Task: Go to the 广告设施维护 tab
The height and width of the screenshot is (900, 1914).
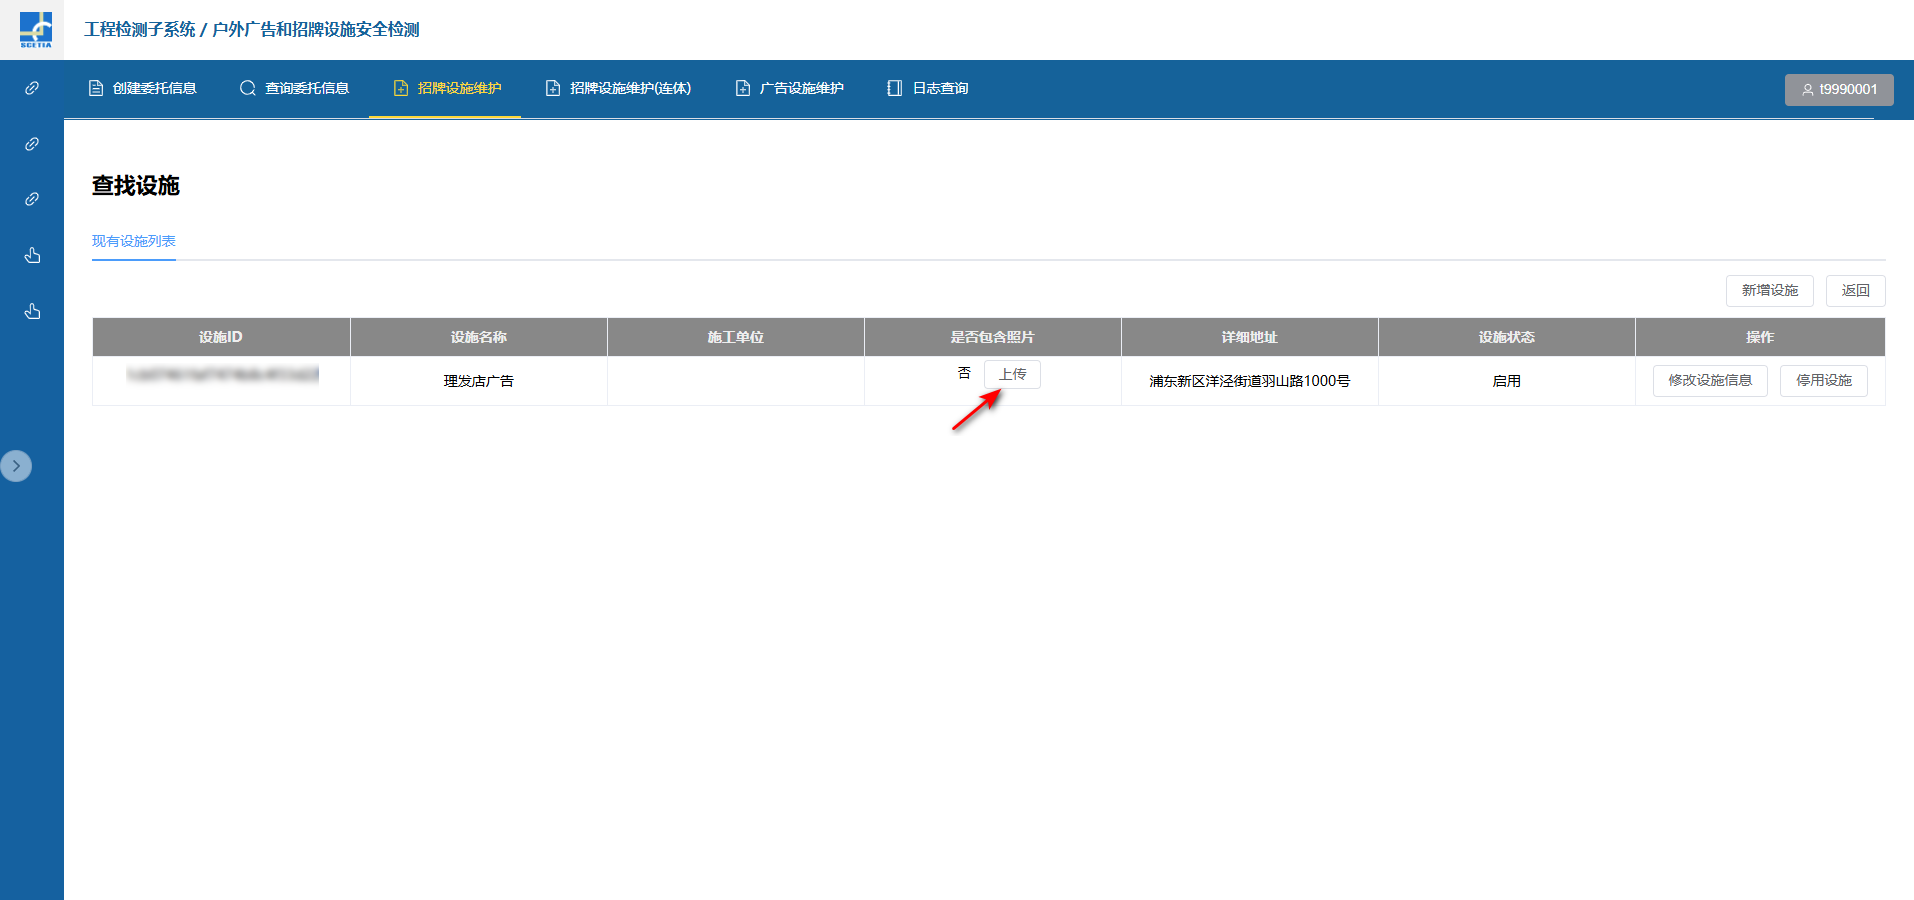Action: click(790, 88)
